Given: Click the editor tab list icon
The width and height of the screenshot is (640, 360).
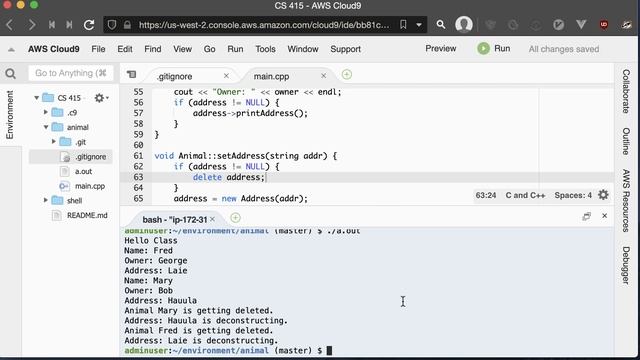Looking at the screenshot, I should coord(131,74).
